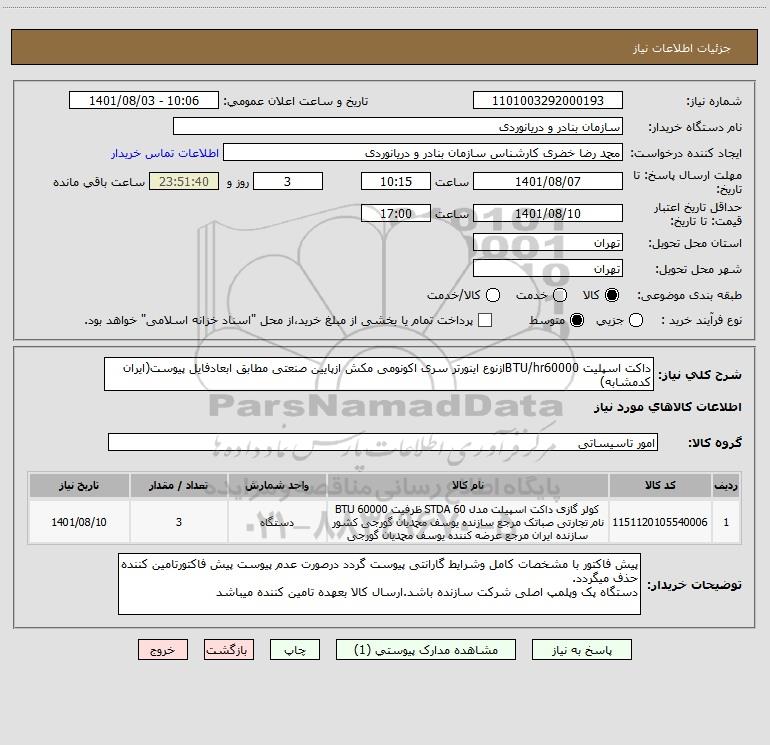
Task: Click the quantity cell showing 3
Action: pos(179,522)
